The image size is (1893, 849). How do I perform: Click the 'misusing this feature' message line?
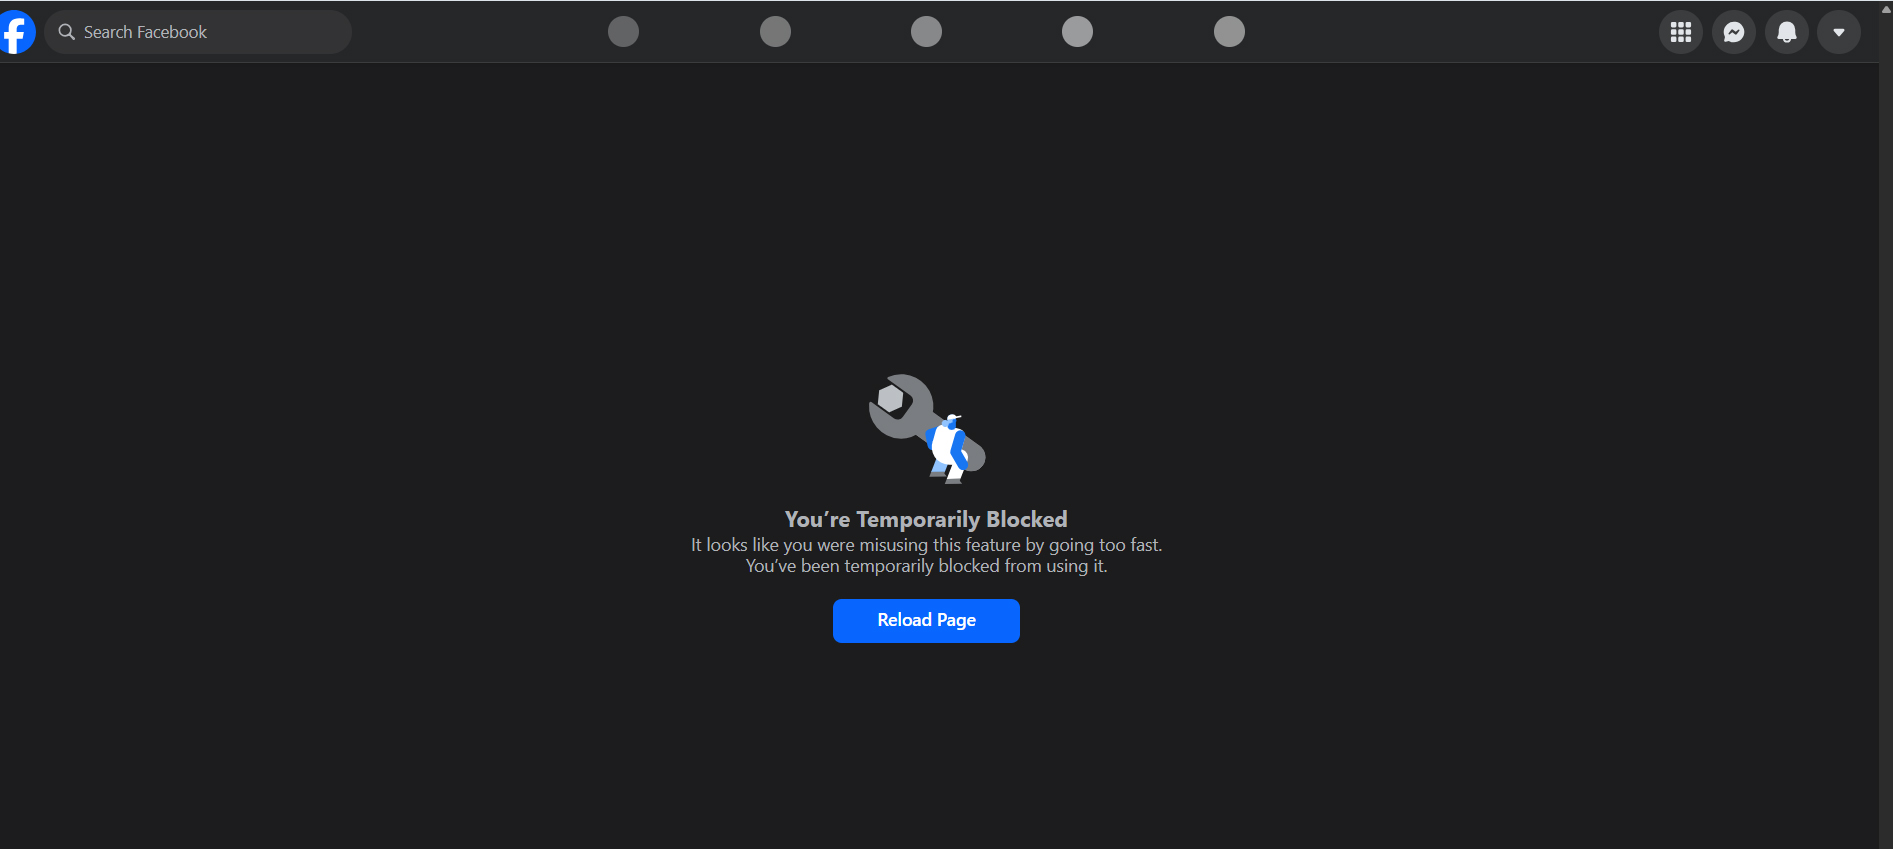click(926, 545)
